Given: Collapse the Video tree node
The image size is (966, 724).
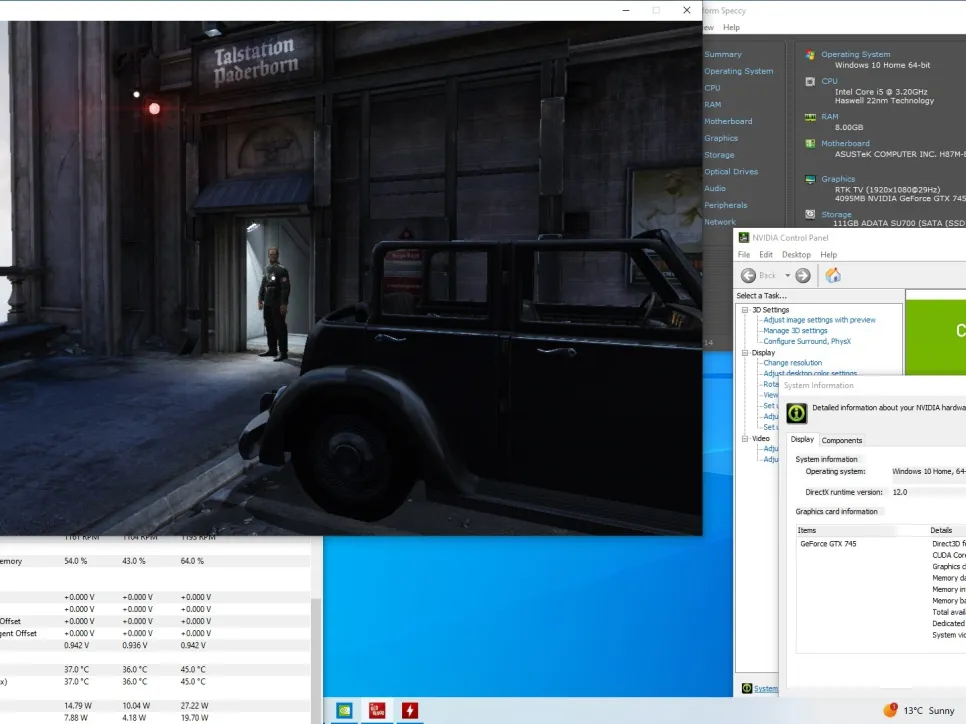Looking at the screenshot, I should point(745,439).
